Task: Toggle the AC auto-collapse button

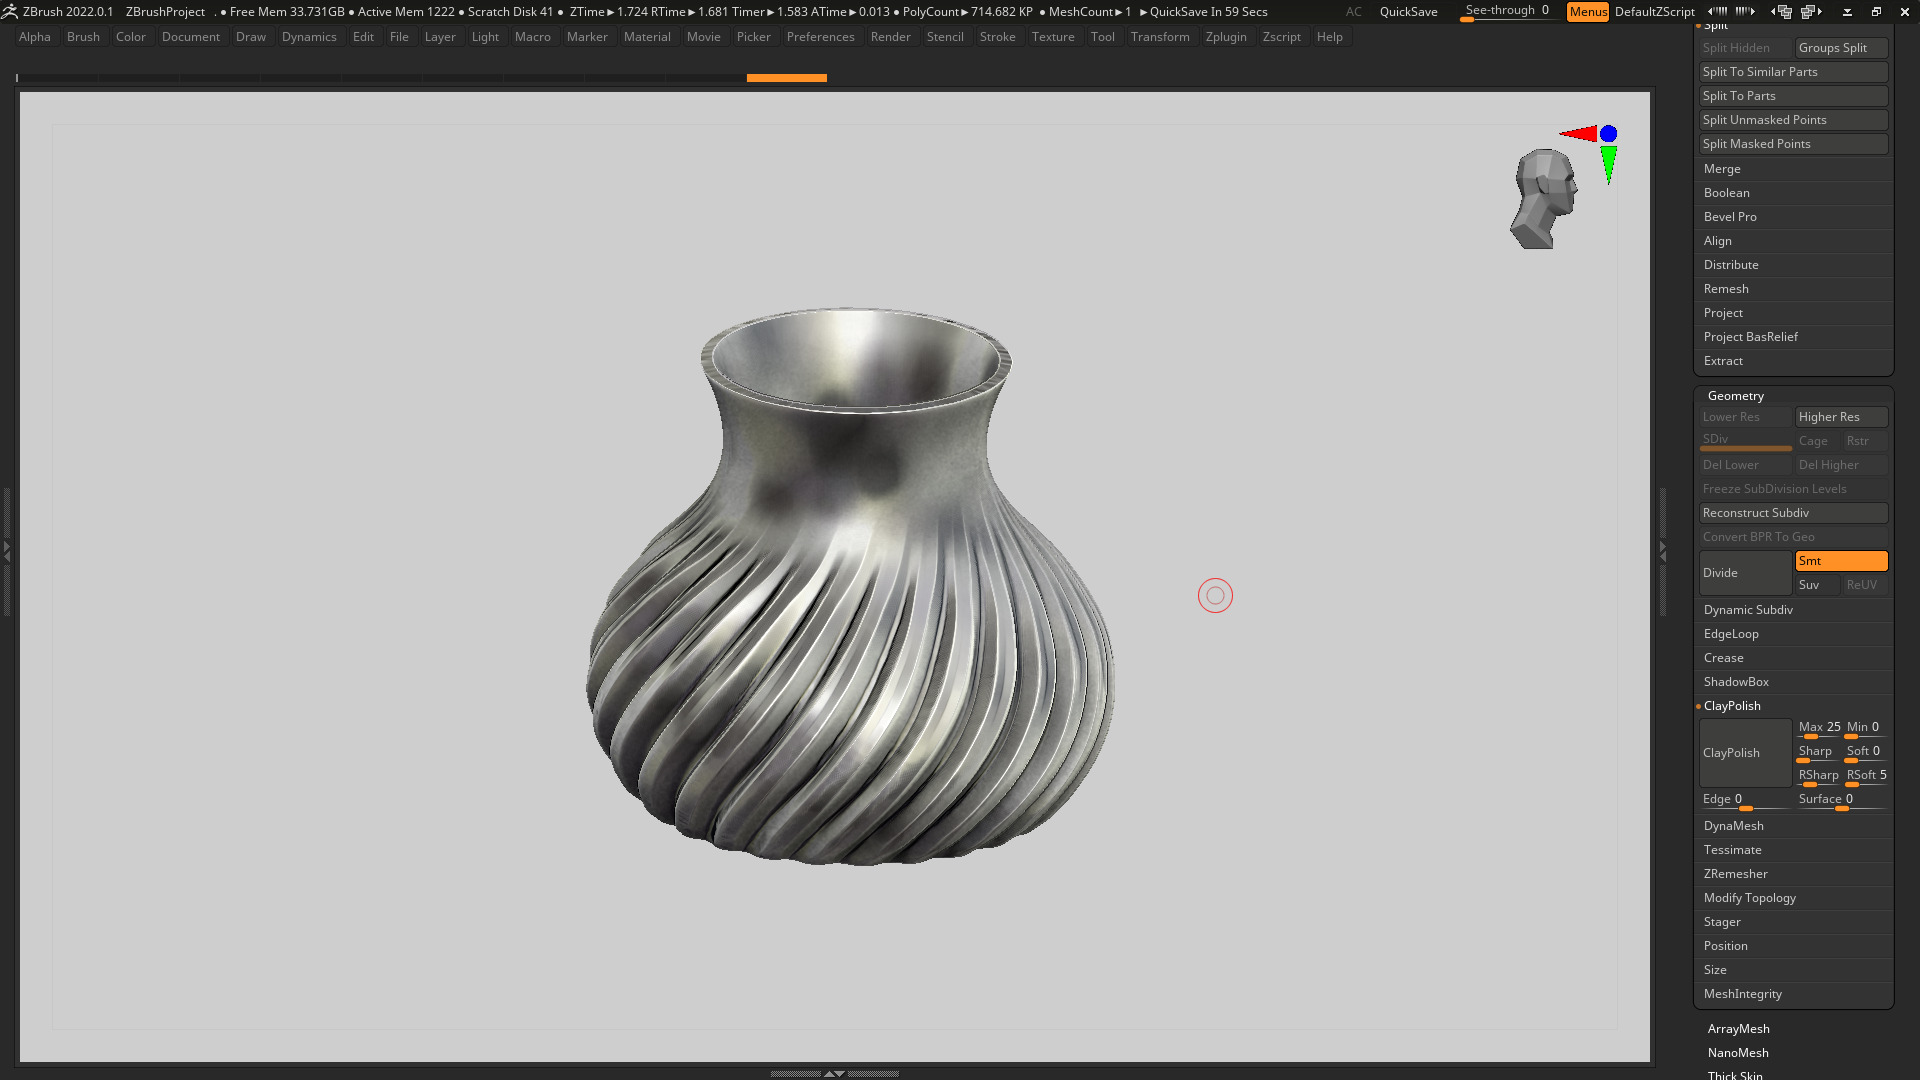Action: point(1353,12)
